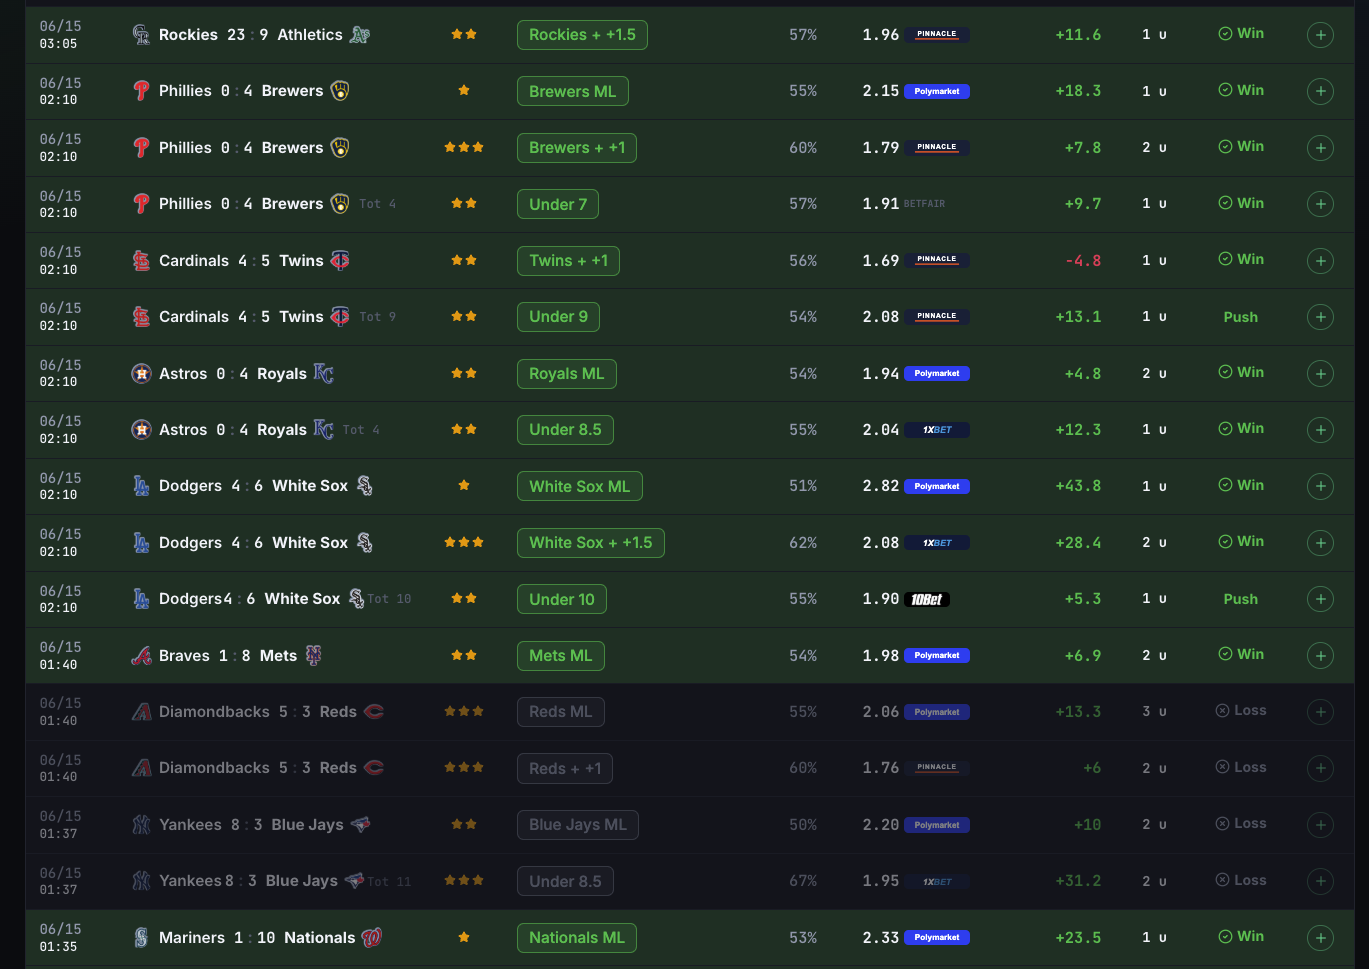The height and width of the screenshot is (969, 1369).
Task: Click the 67% probability value
Action: point(803,881)
